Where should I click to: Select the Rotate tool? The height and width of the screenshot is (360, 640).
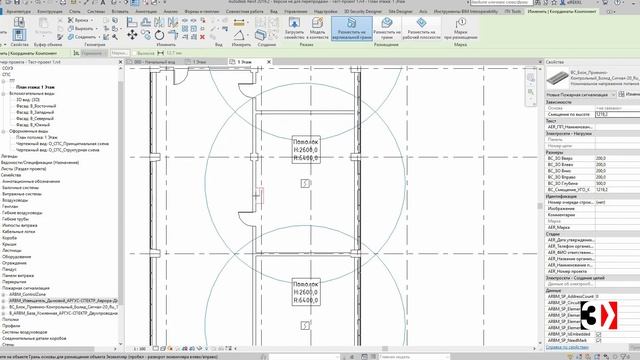[159, 36]
